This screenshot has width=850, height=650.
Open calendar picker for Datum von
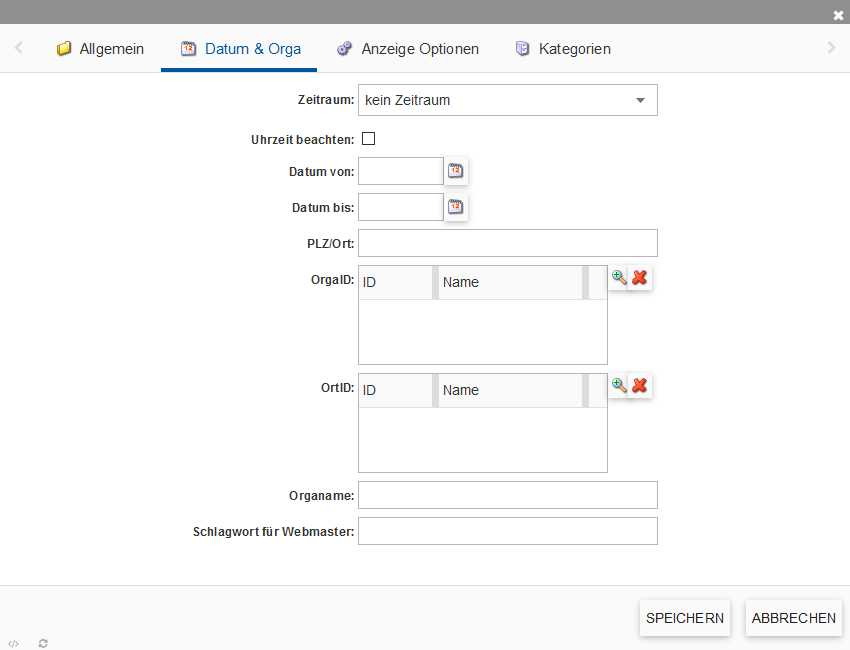coord(455,171)
